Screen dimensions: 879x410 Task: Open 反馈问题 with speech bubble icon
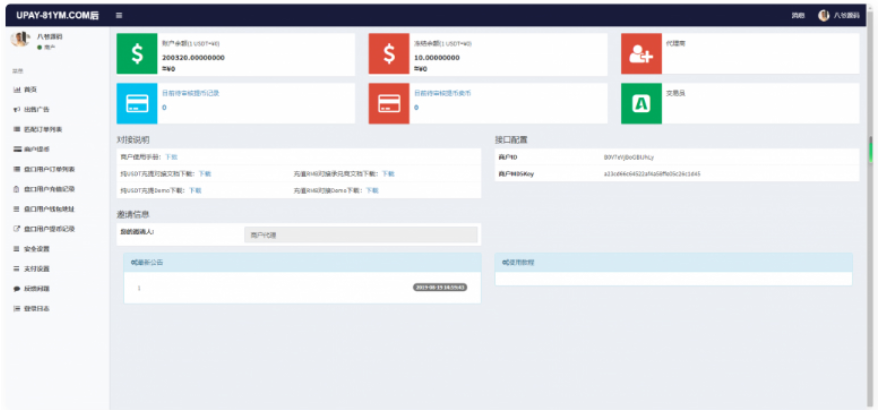[31, 289]
